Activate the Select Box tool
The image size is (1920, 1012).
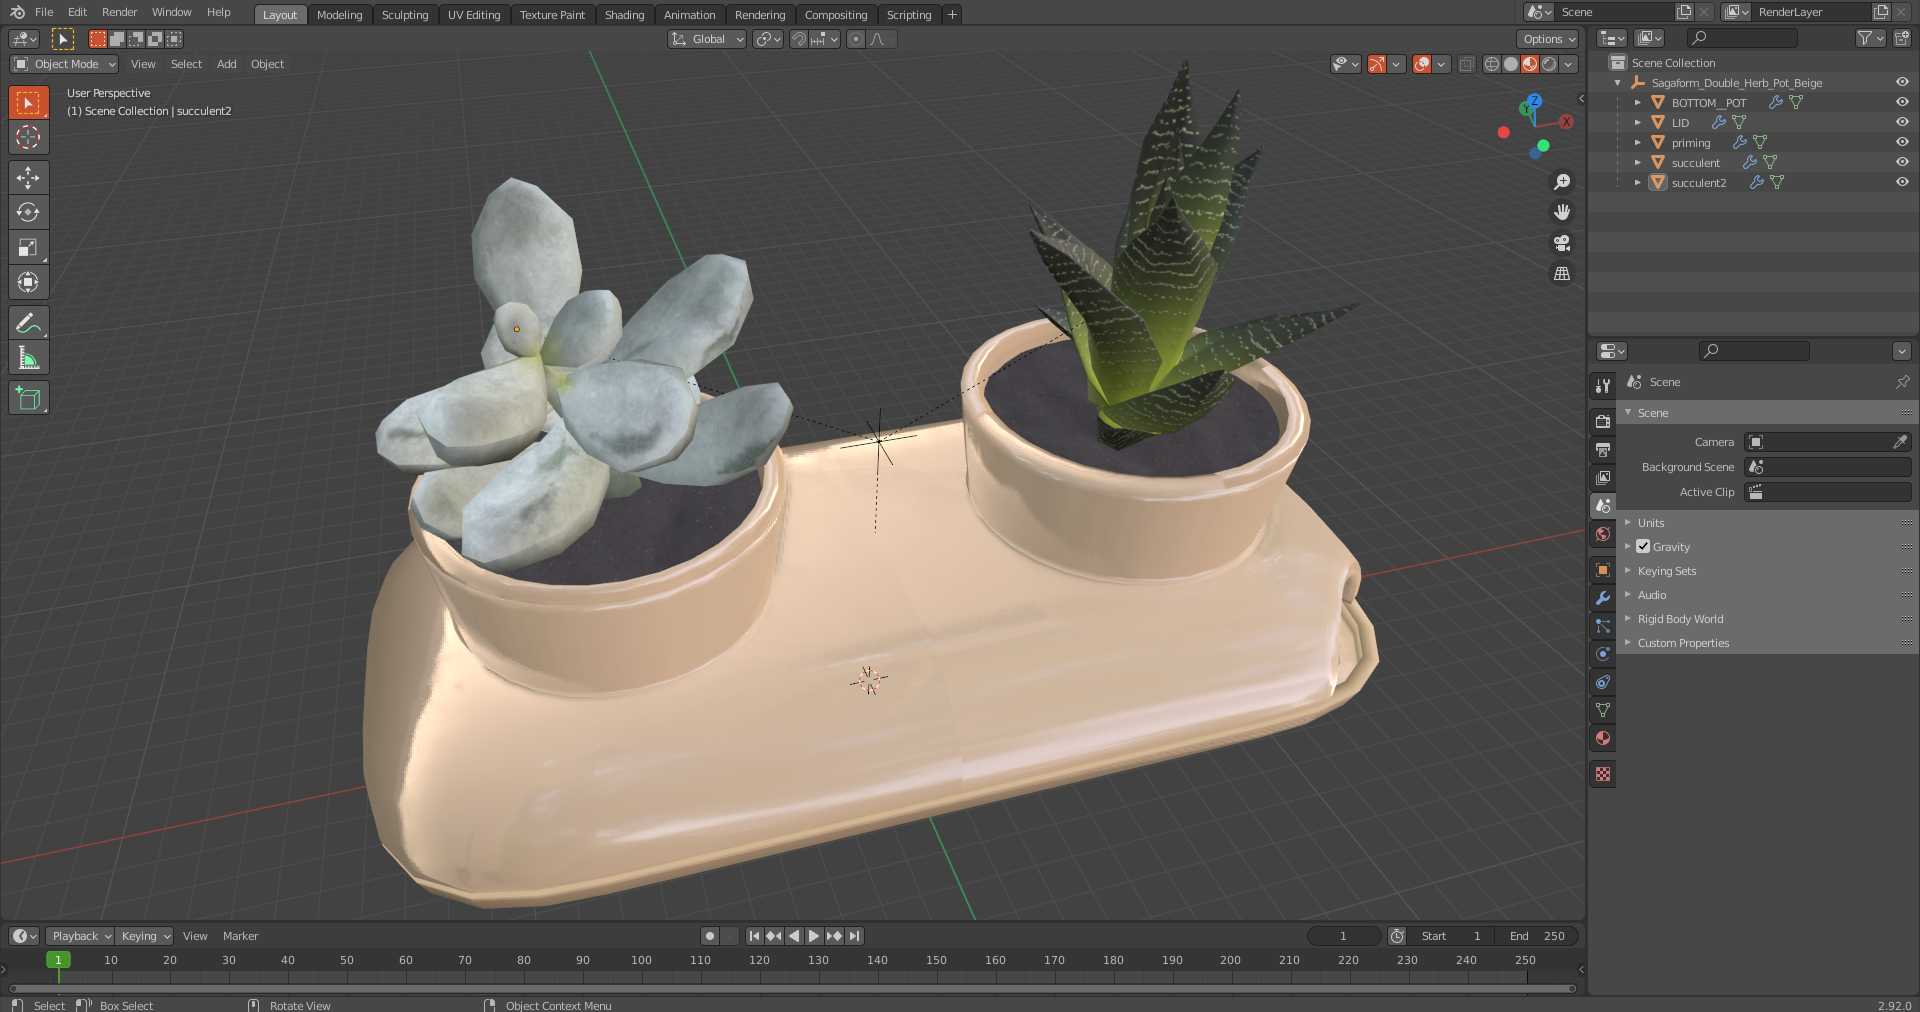click(28, 102)
